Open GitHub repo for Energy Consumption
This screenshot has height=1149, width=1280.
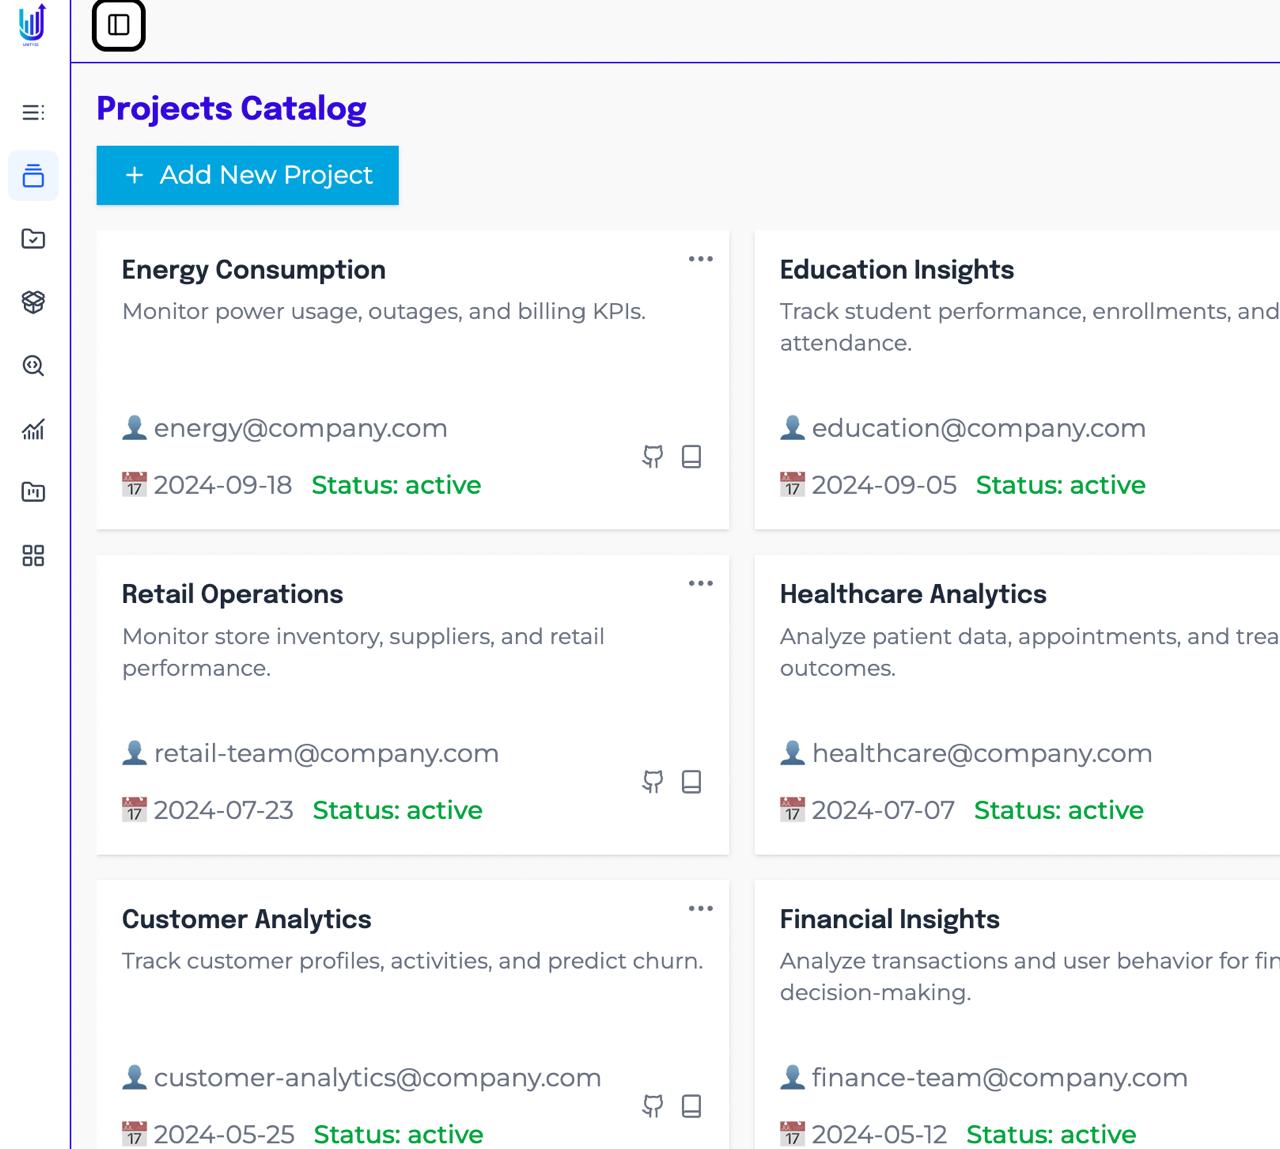(653, 457)
